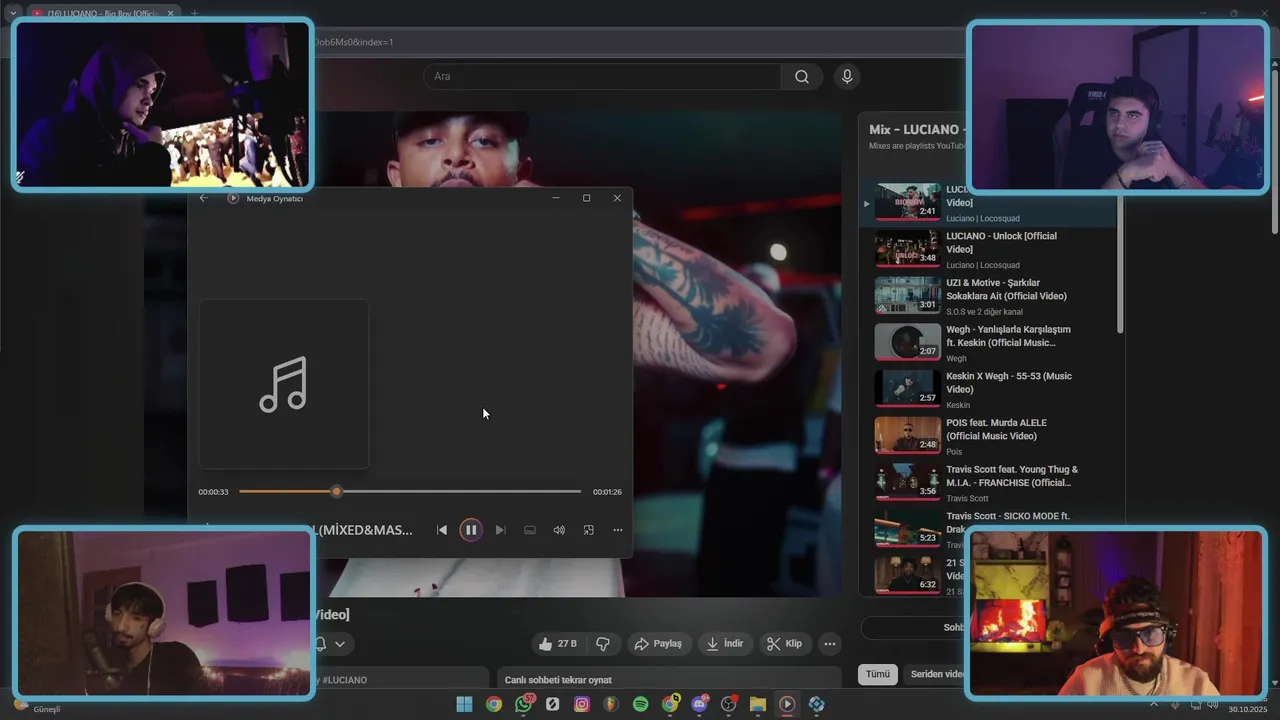Image resolution: width=1280 pixels, height=720 pixels.
Task: Open the #LUCIANO hashtag link
Action: coord(345,680)
